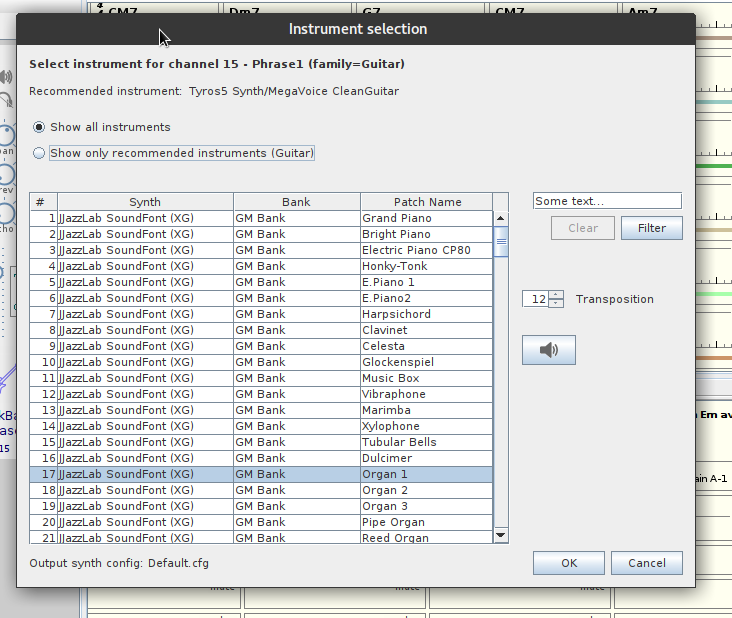This screenshot has height=618, width=732.
Task: Select Pipe Organ patch row
Action: pos(261,522)
